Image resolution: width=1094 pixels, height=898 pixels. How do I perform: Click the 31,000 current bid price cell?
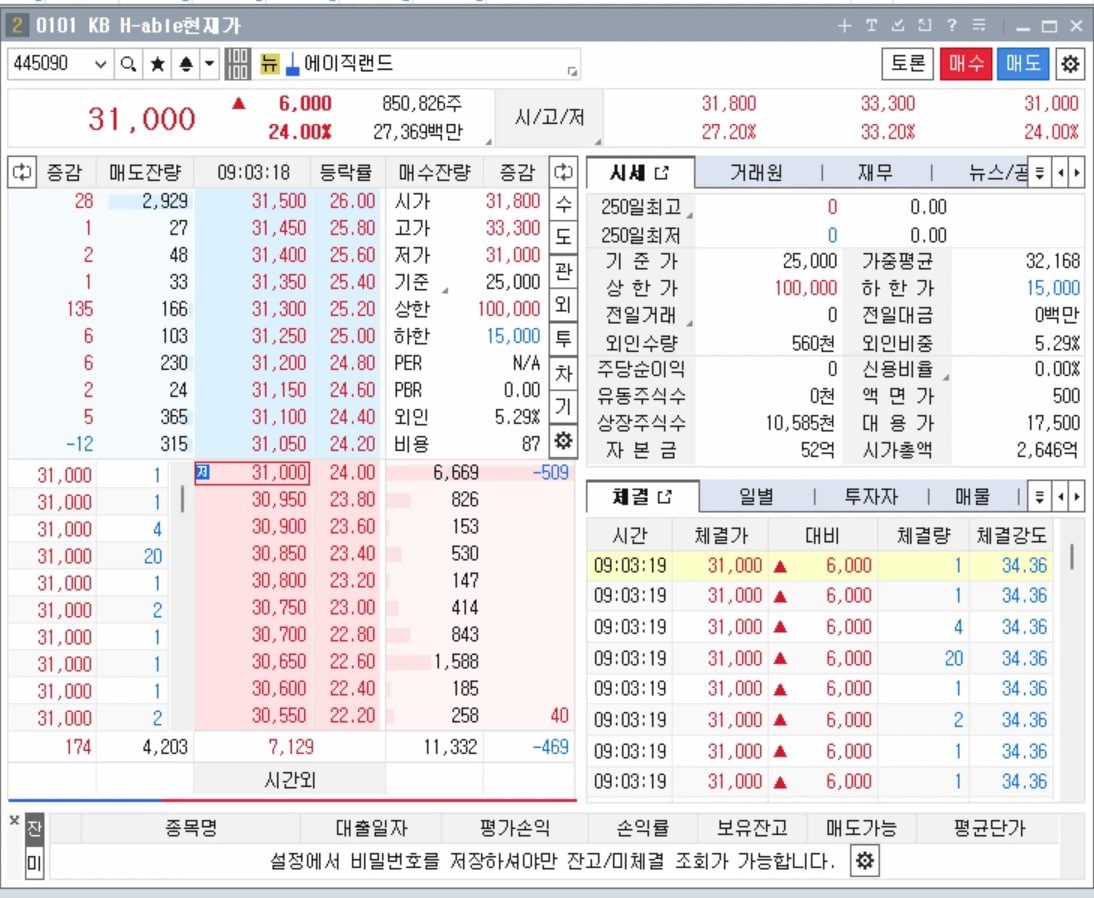click(x=252, y=473)
